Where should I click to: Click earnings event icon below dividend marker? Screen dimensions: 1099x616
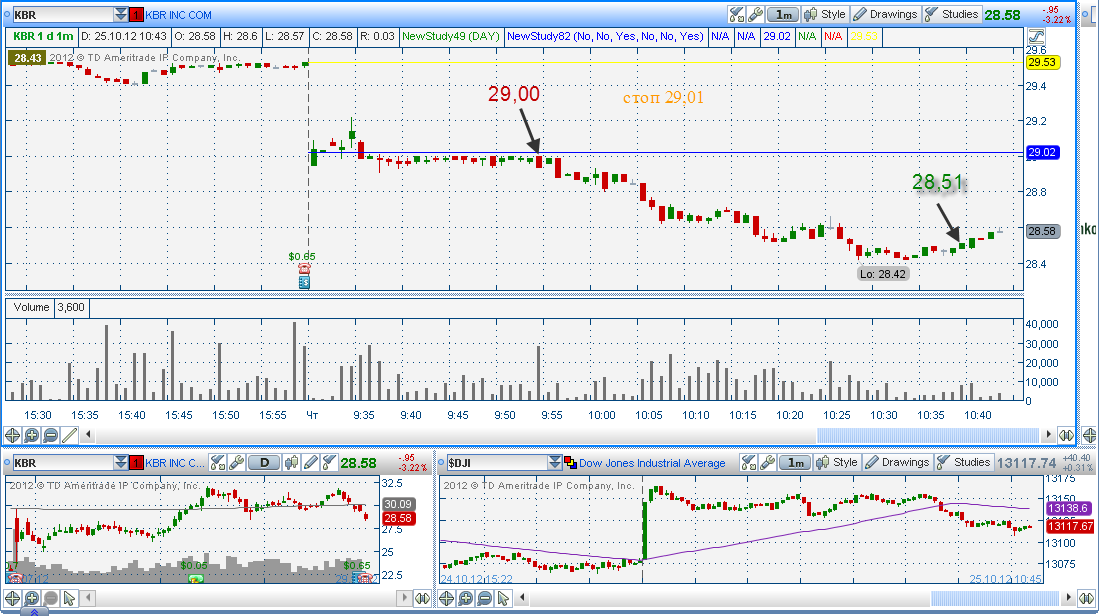[304, 282]
